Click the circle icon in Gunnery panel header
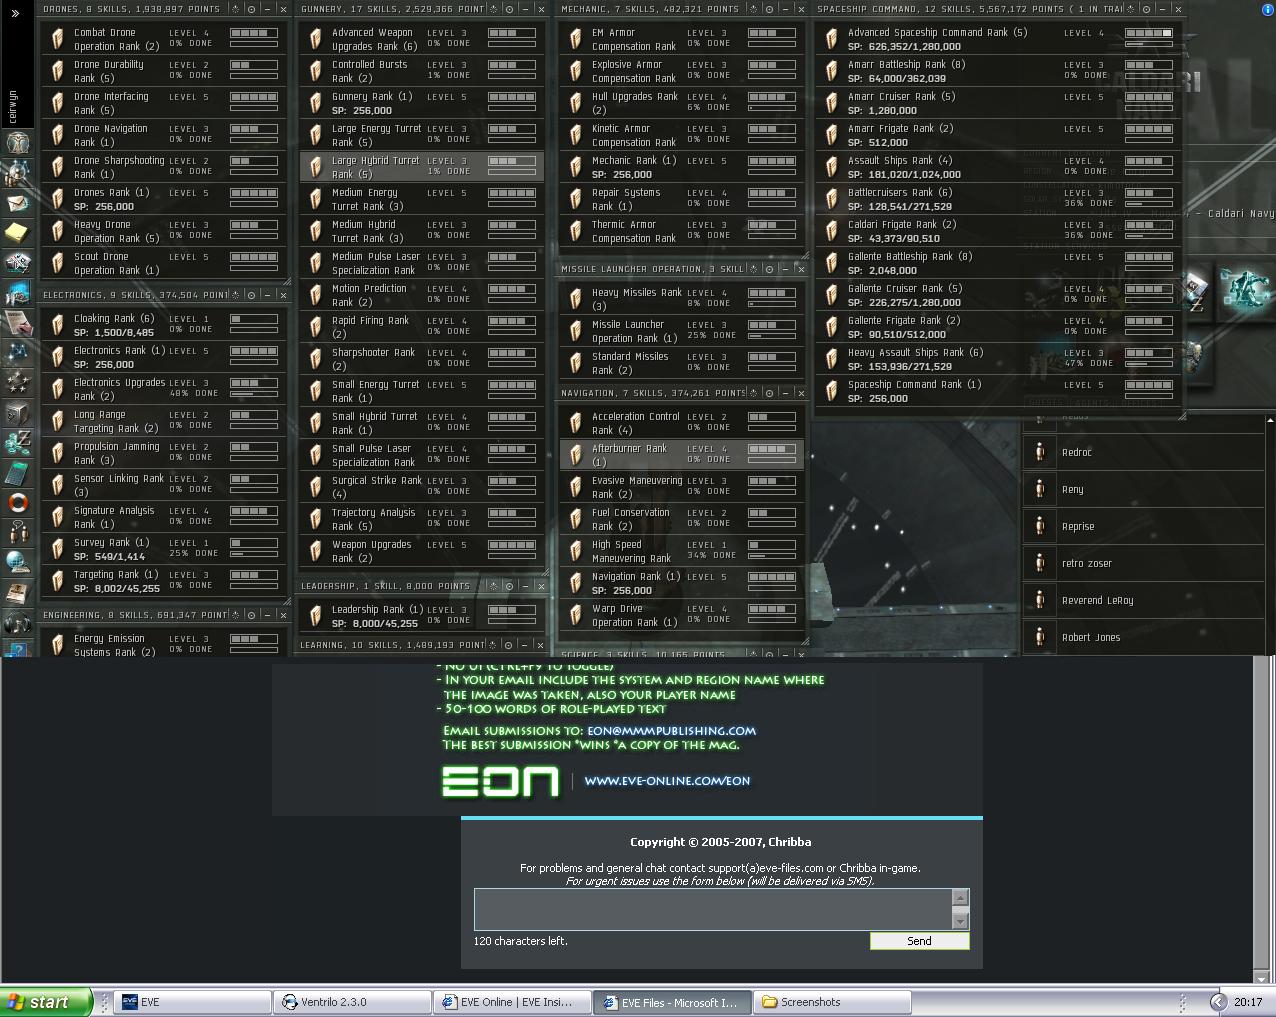The image size is (1276, 1017). point(509,8)
